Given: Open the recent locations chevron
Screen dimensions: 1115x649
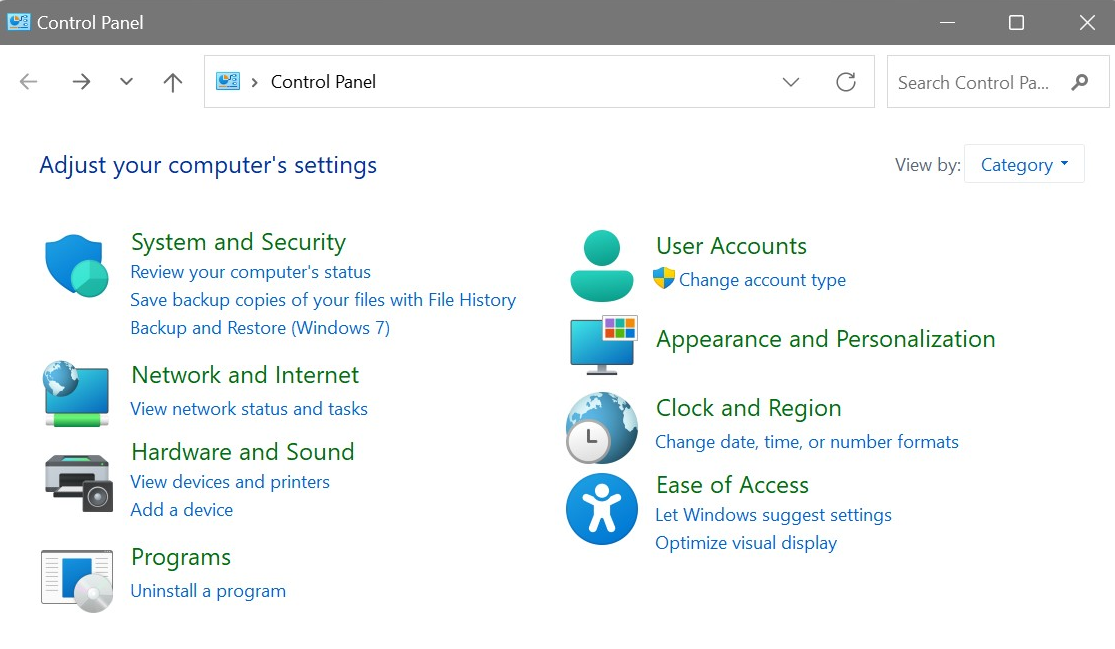Looking at the screenshot, I should click(x=126, y=82).
